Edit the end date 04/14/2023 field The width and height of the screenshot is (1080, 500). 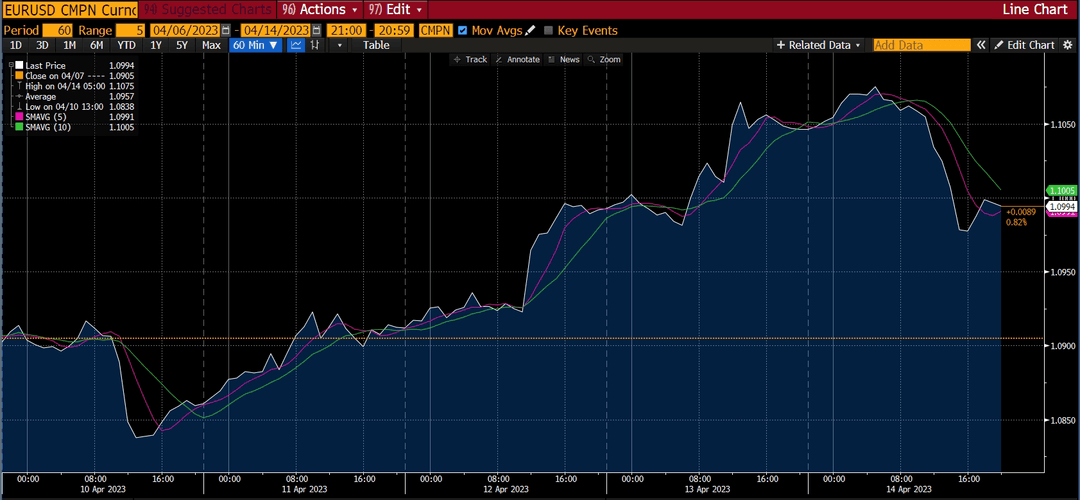[x=276, y=30]
